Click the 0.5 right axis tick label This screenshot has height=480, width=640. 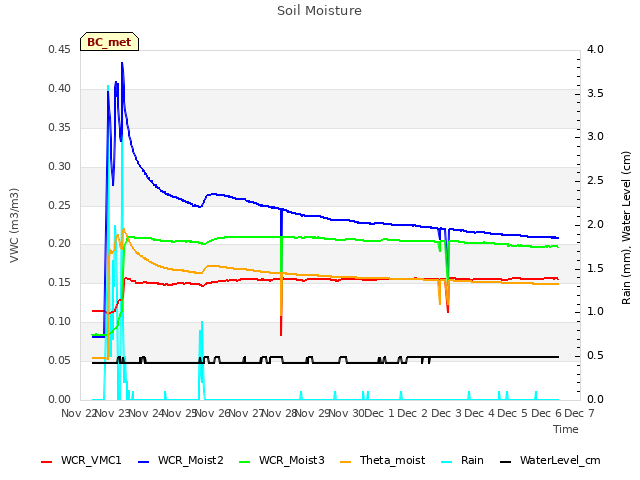pyautogui.click(x=595, y=356)
